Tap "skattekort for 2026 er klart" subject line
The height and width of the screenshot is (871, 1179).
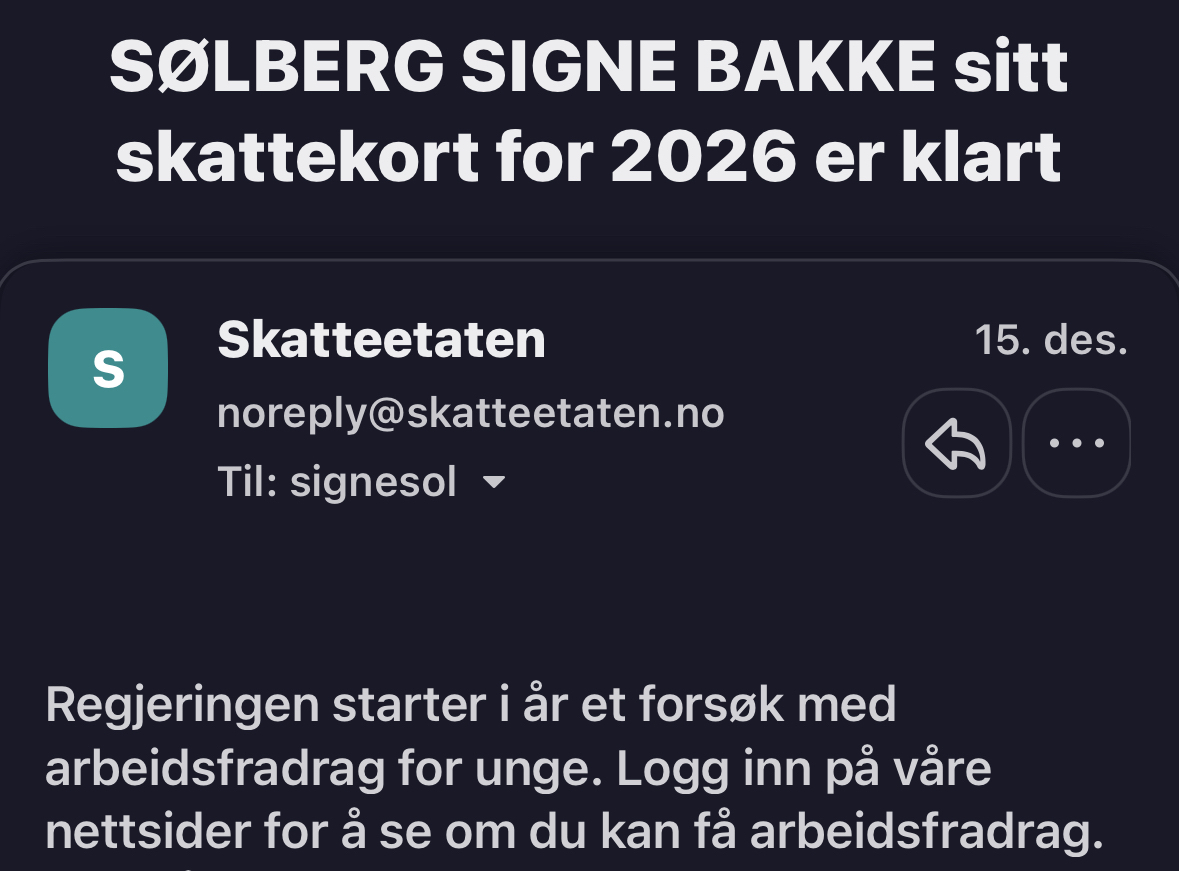[x=588, y=156]
